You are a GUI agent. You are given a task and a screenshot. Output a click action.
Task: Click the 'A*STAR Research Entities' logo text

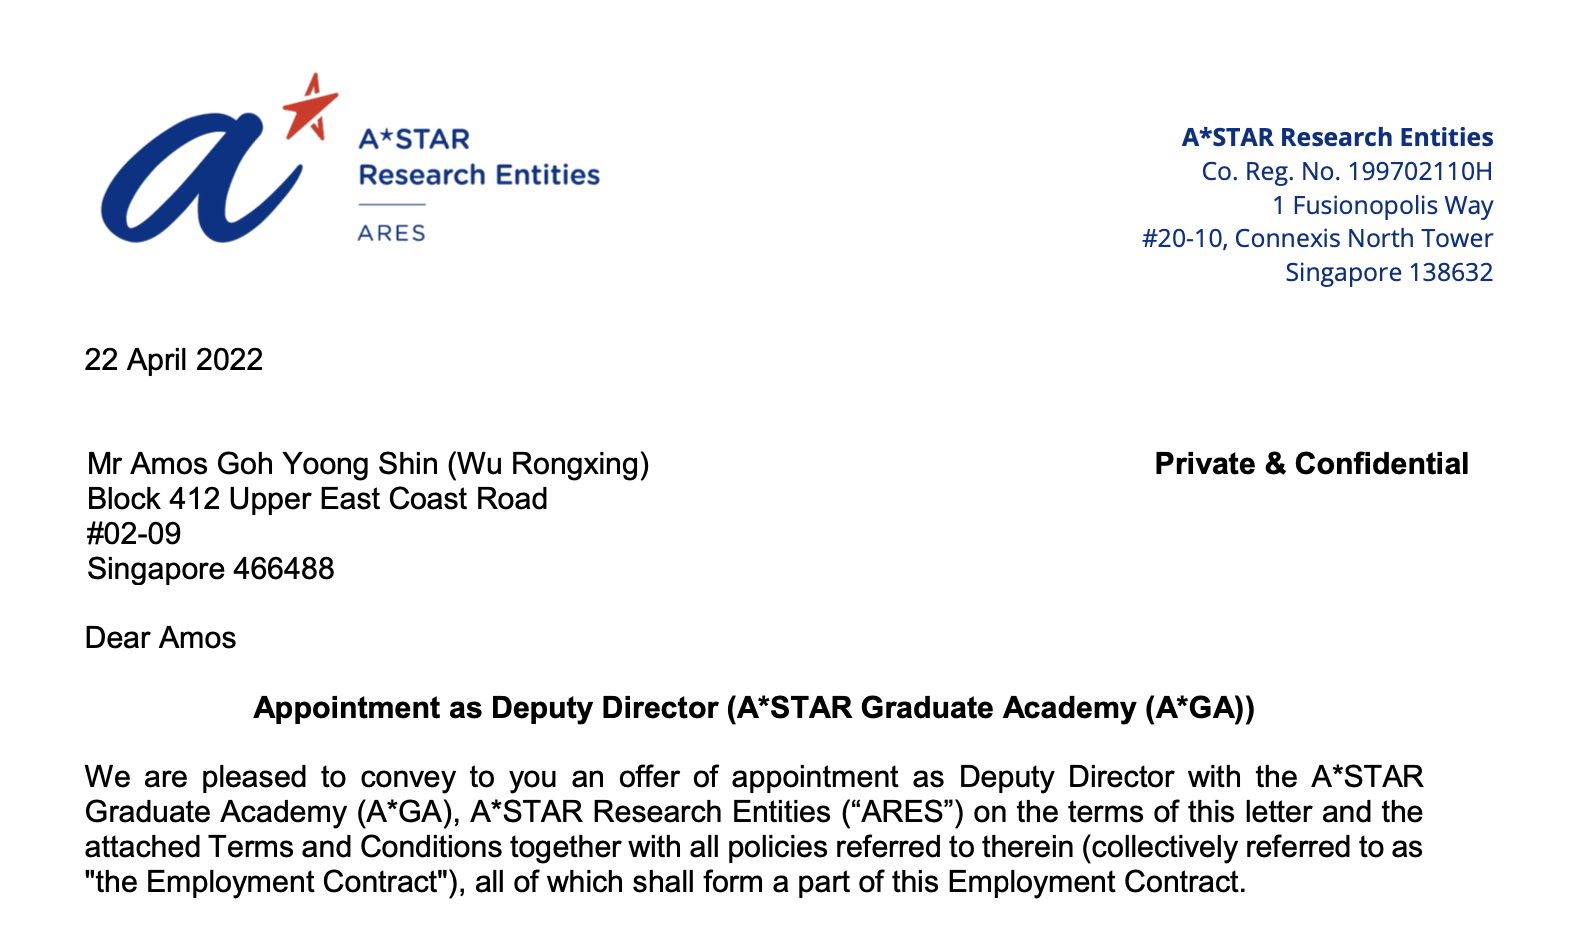click(x=479, y=157)
